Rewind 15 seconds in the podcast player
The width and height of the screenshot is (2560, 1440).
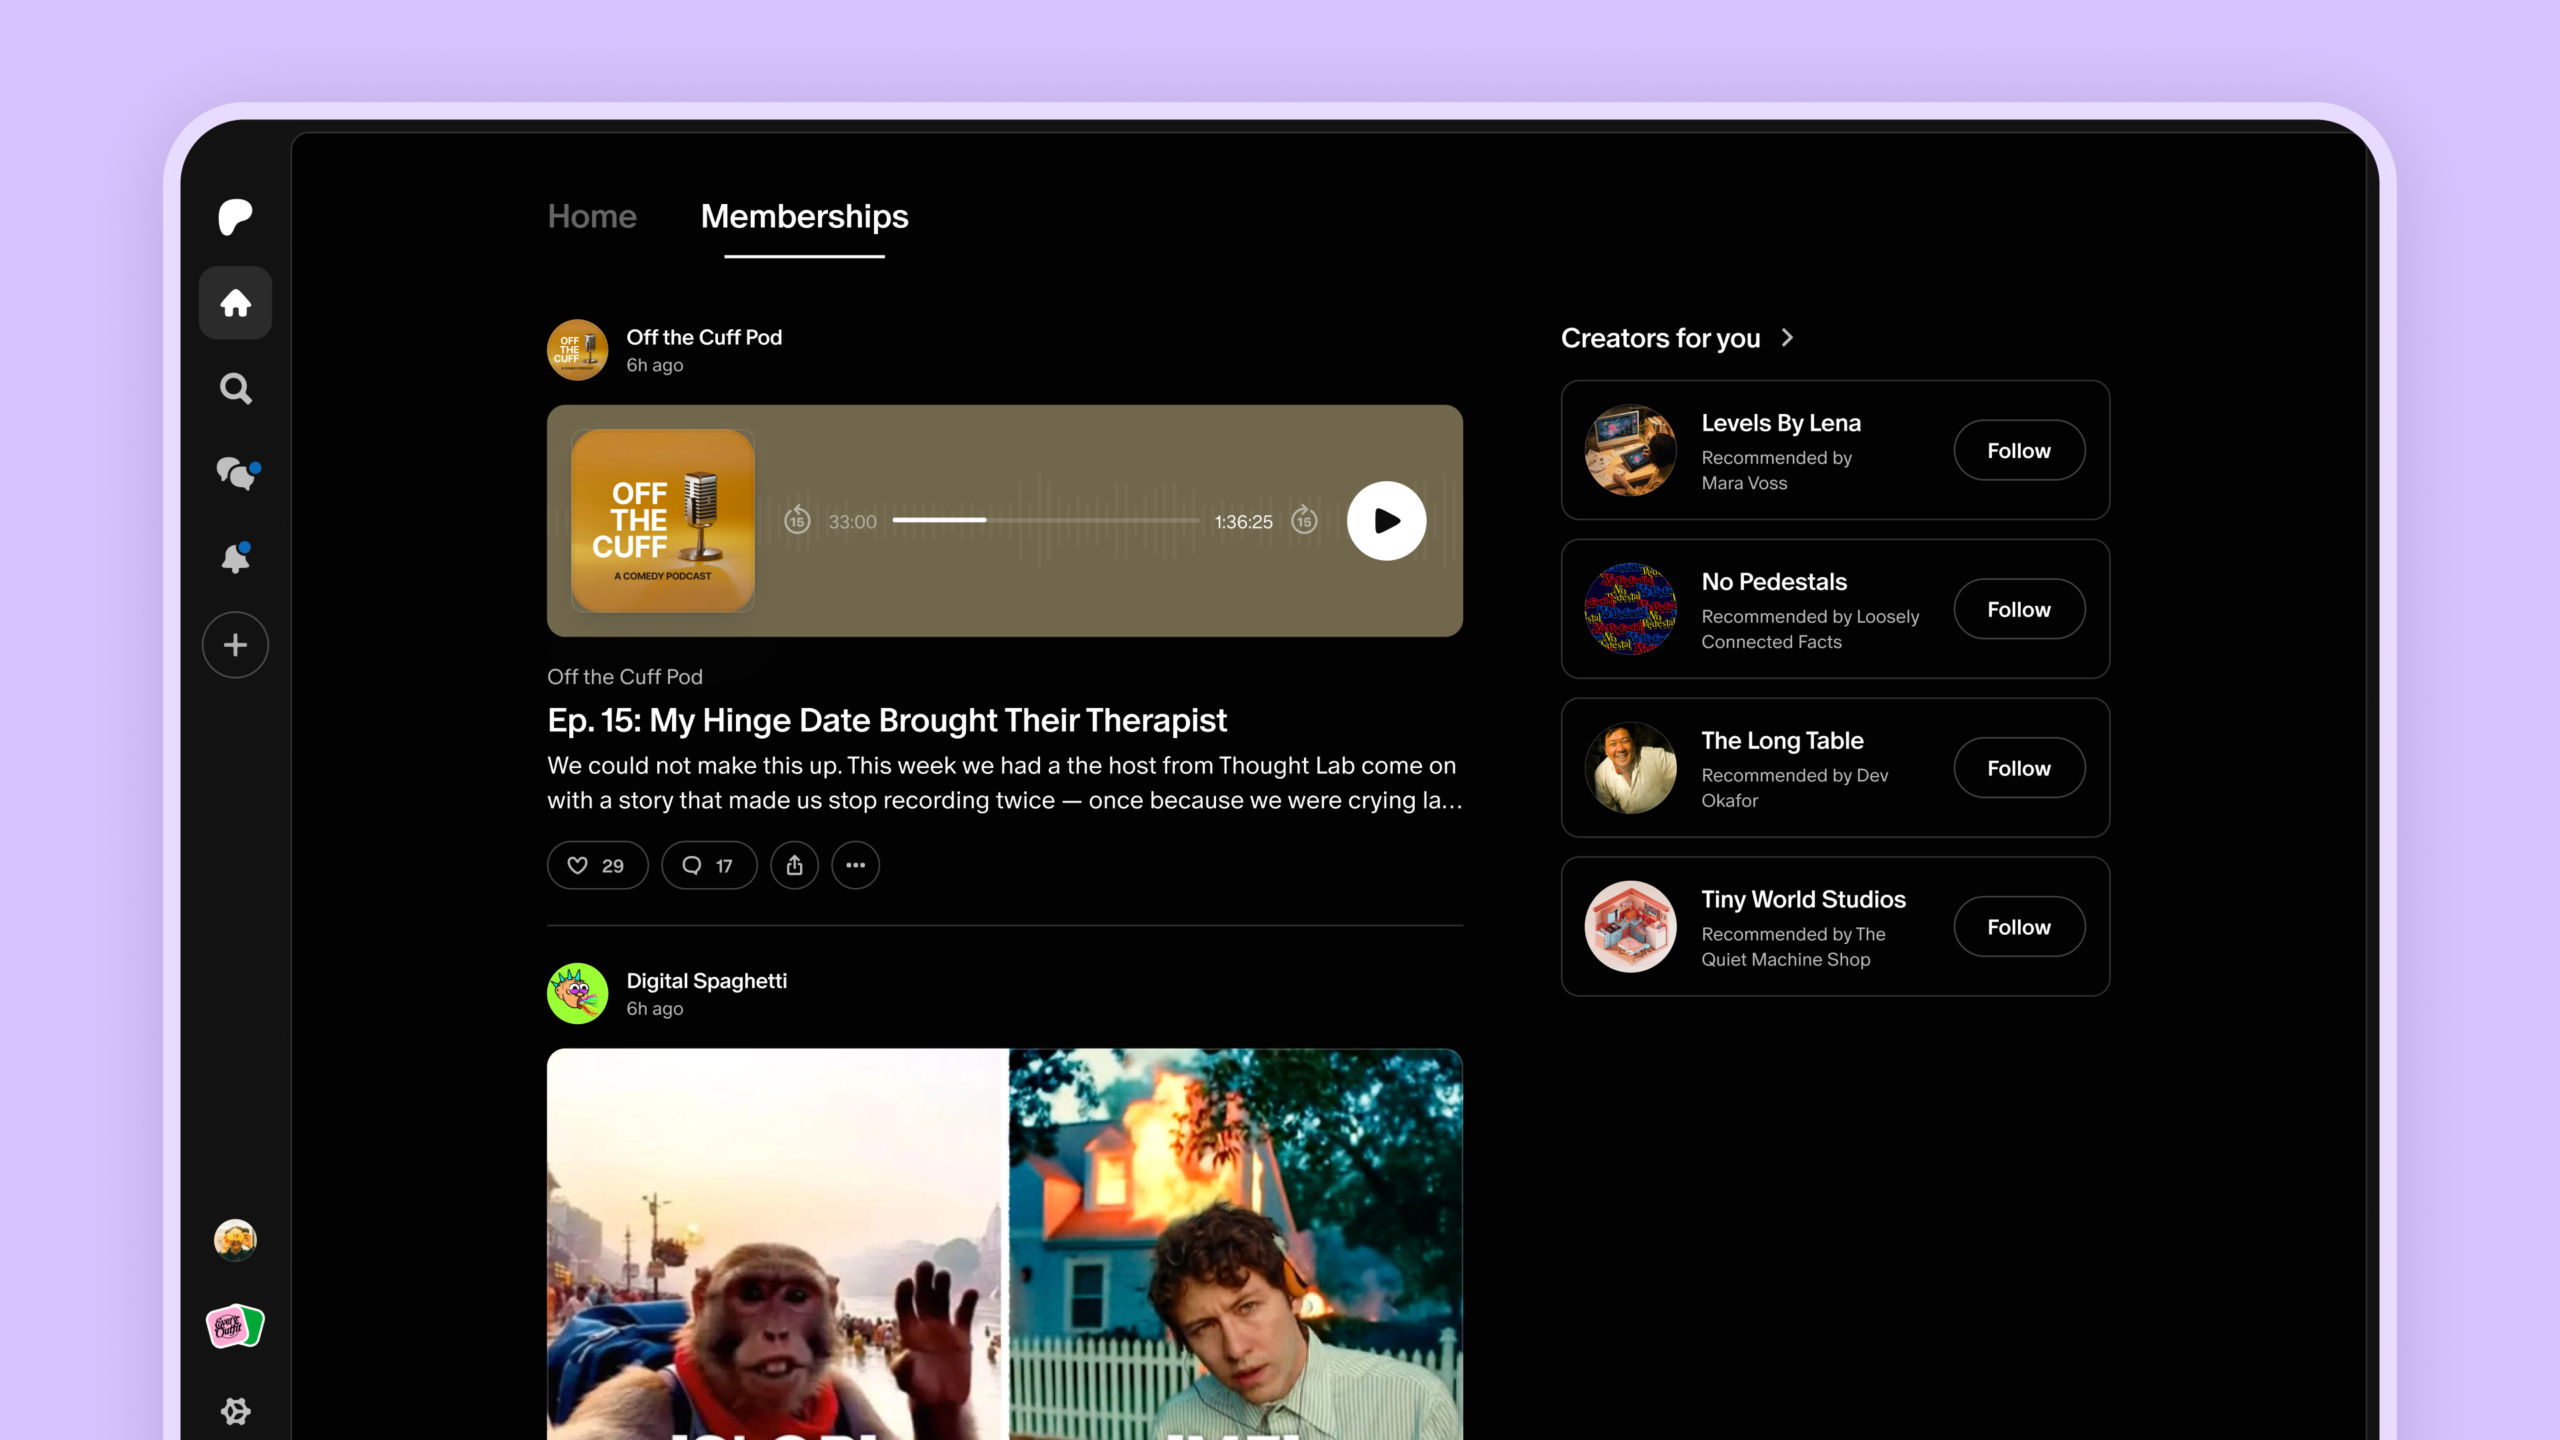797,520
